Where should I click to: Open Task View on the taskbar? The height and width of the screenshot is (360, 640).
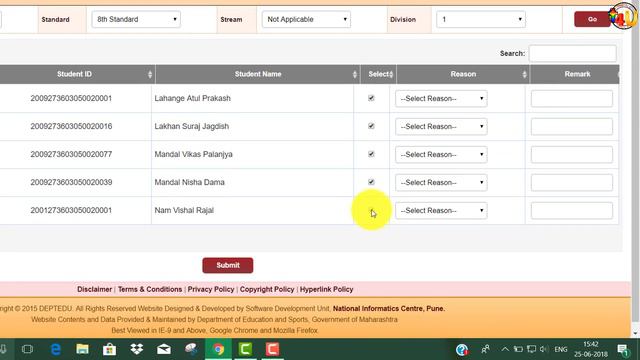pyautogui.click(x=27, y=349)
